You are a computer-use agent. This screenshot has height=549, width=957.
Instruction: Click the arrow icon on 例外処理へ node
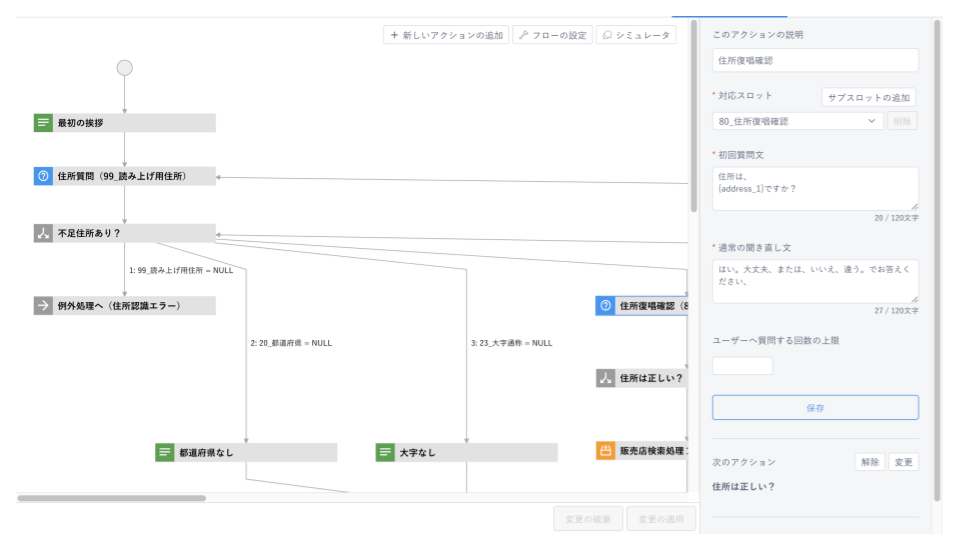(x=43, y=306)
